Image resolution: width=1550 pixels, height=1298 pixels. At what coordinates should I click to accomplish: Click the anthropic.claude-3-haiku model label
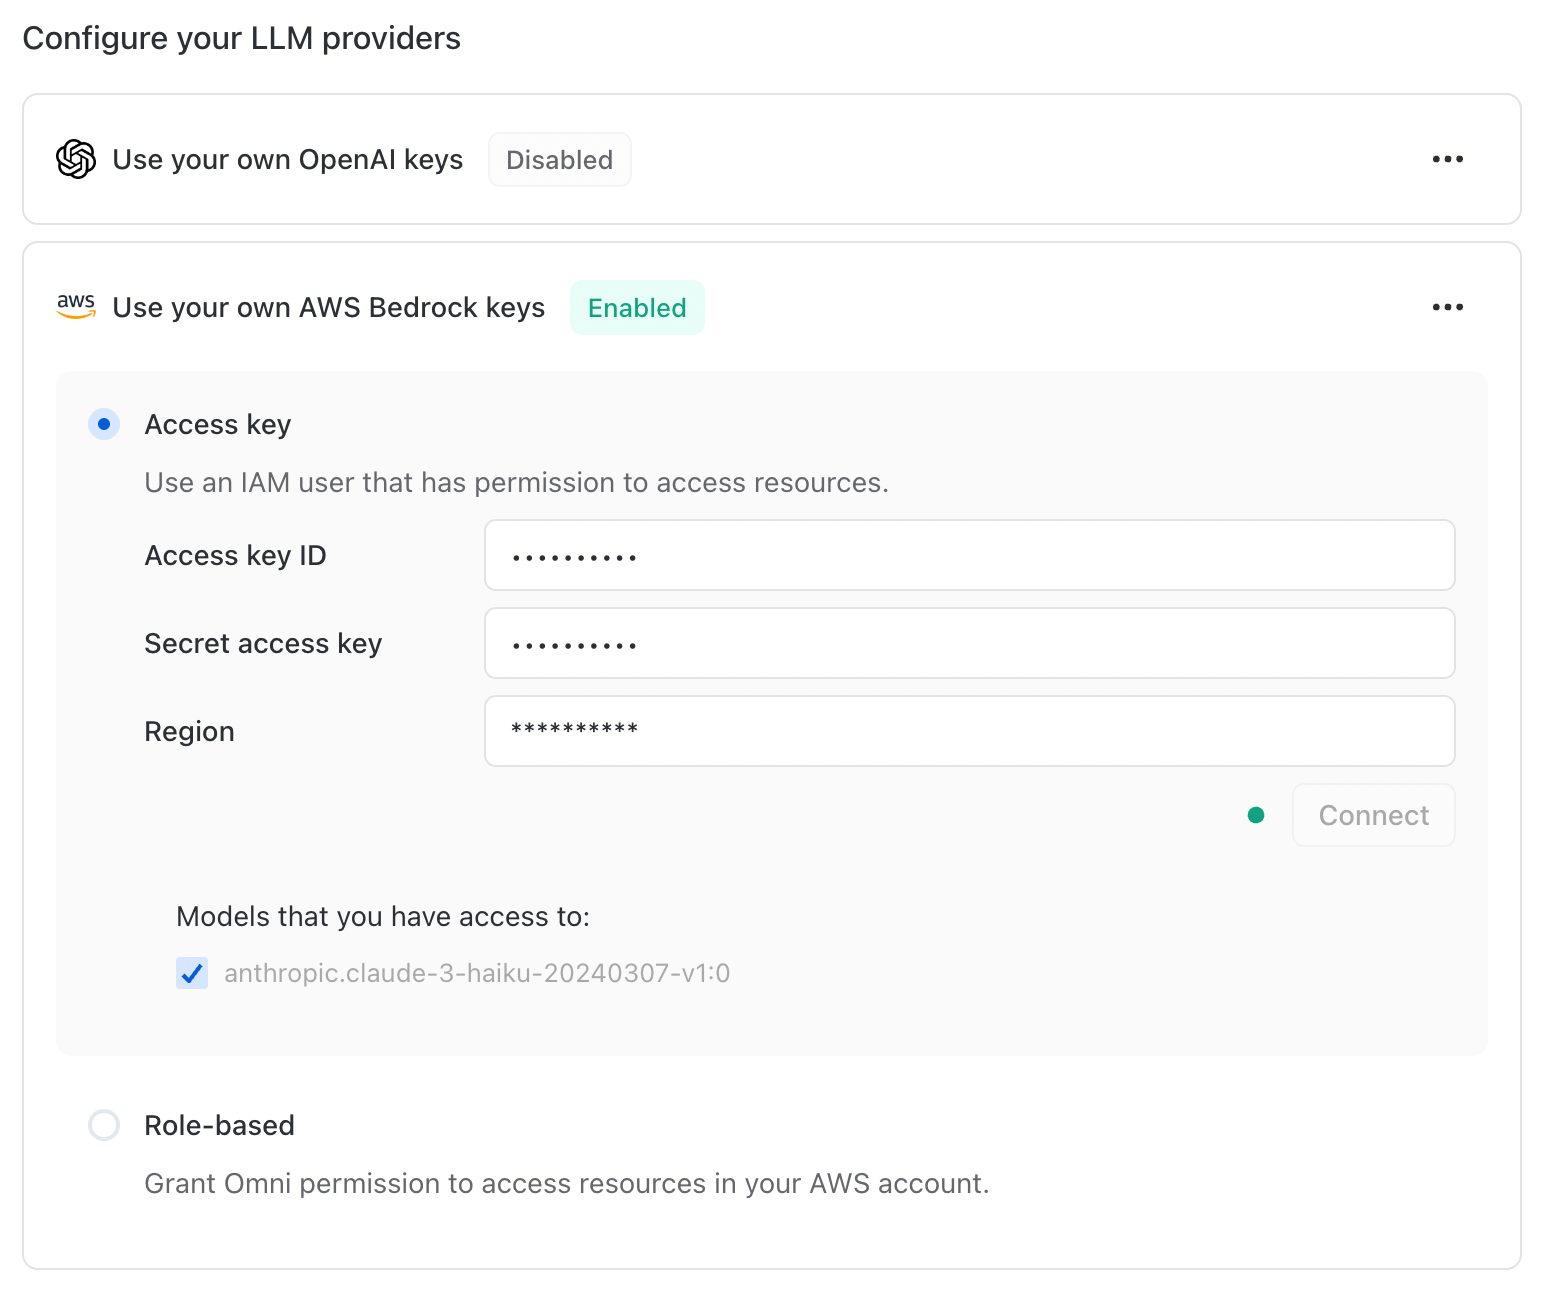coord(477,973)
